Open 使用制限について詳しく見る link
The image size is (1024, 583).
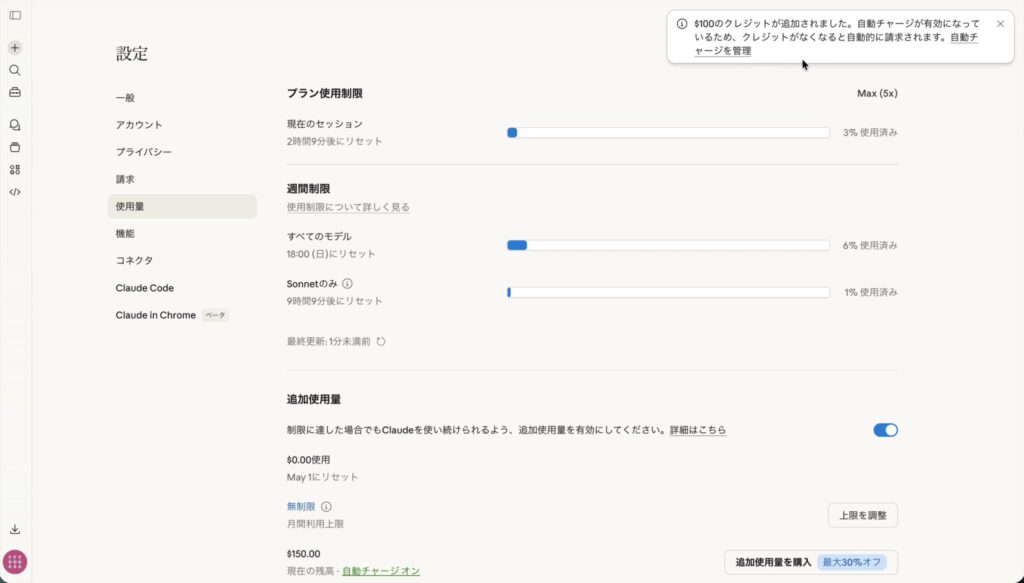pos(348,207)
